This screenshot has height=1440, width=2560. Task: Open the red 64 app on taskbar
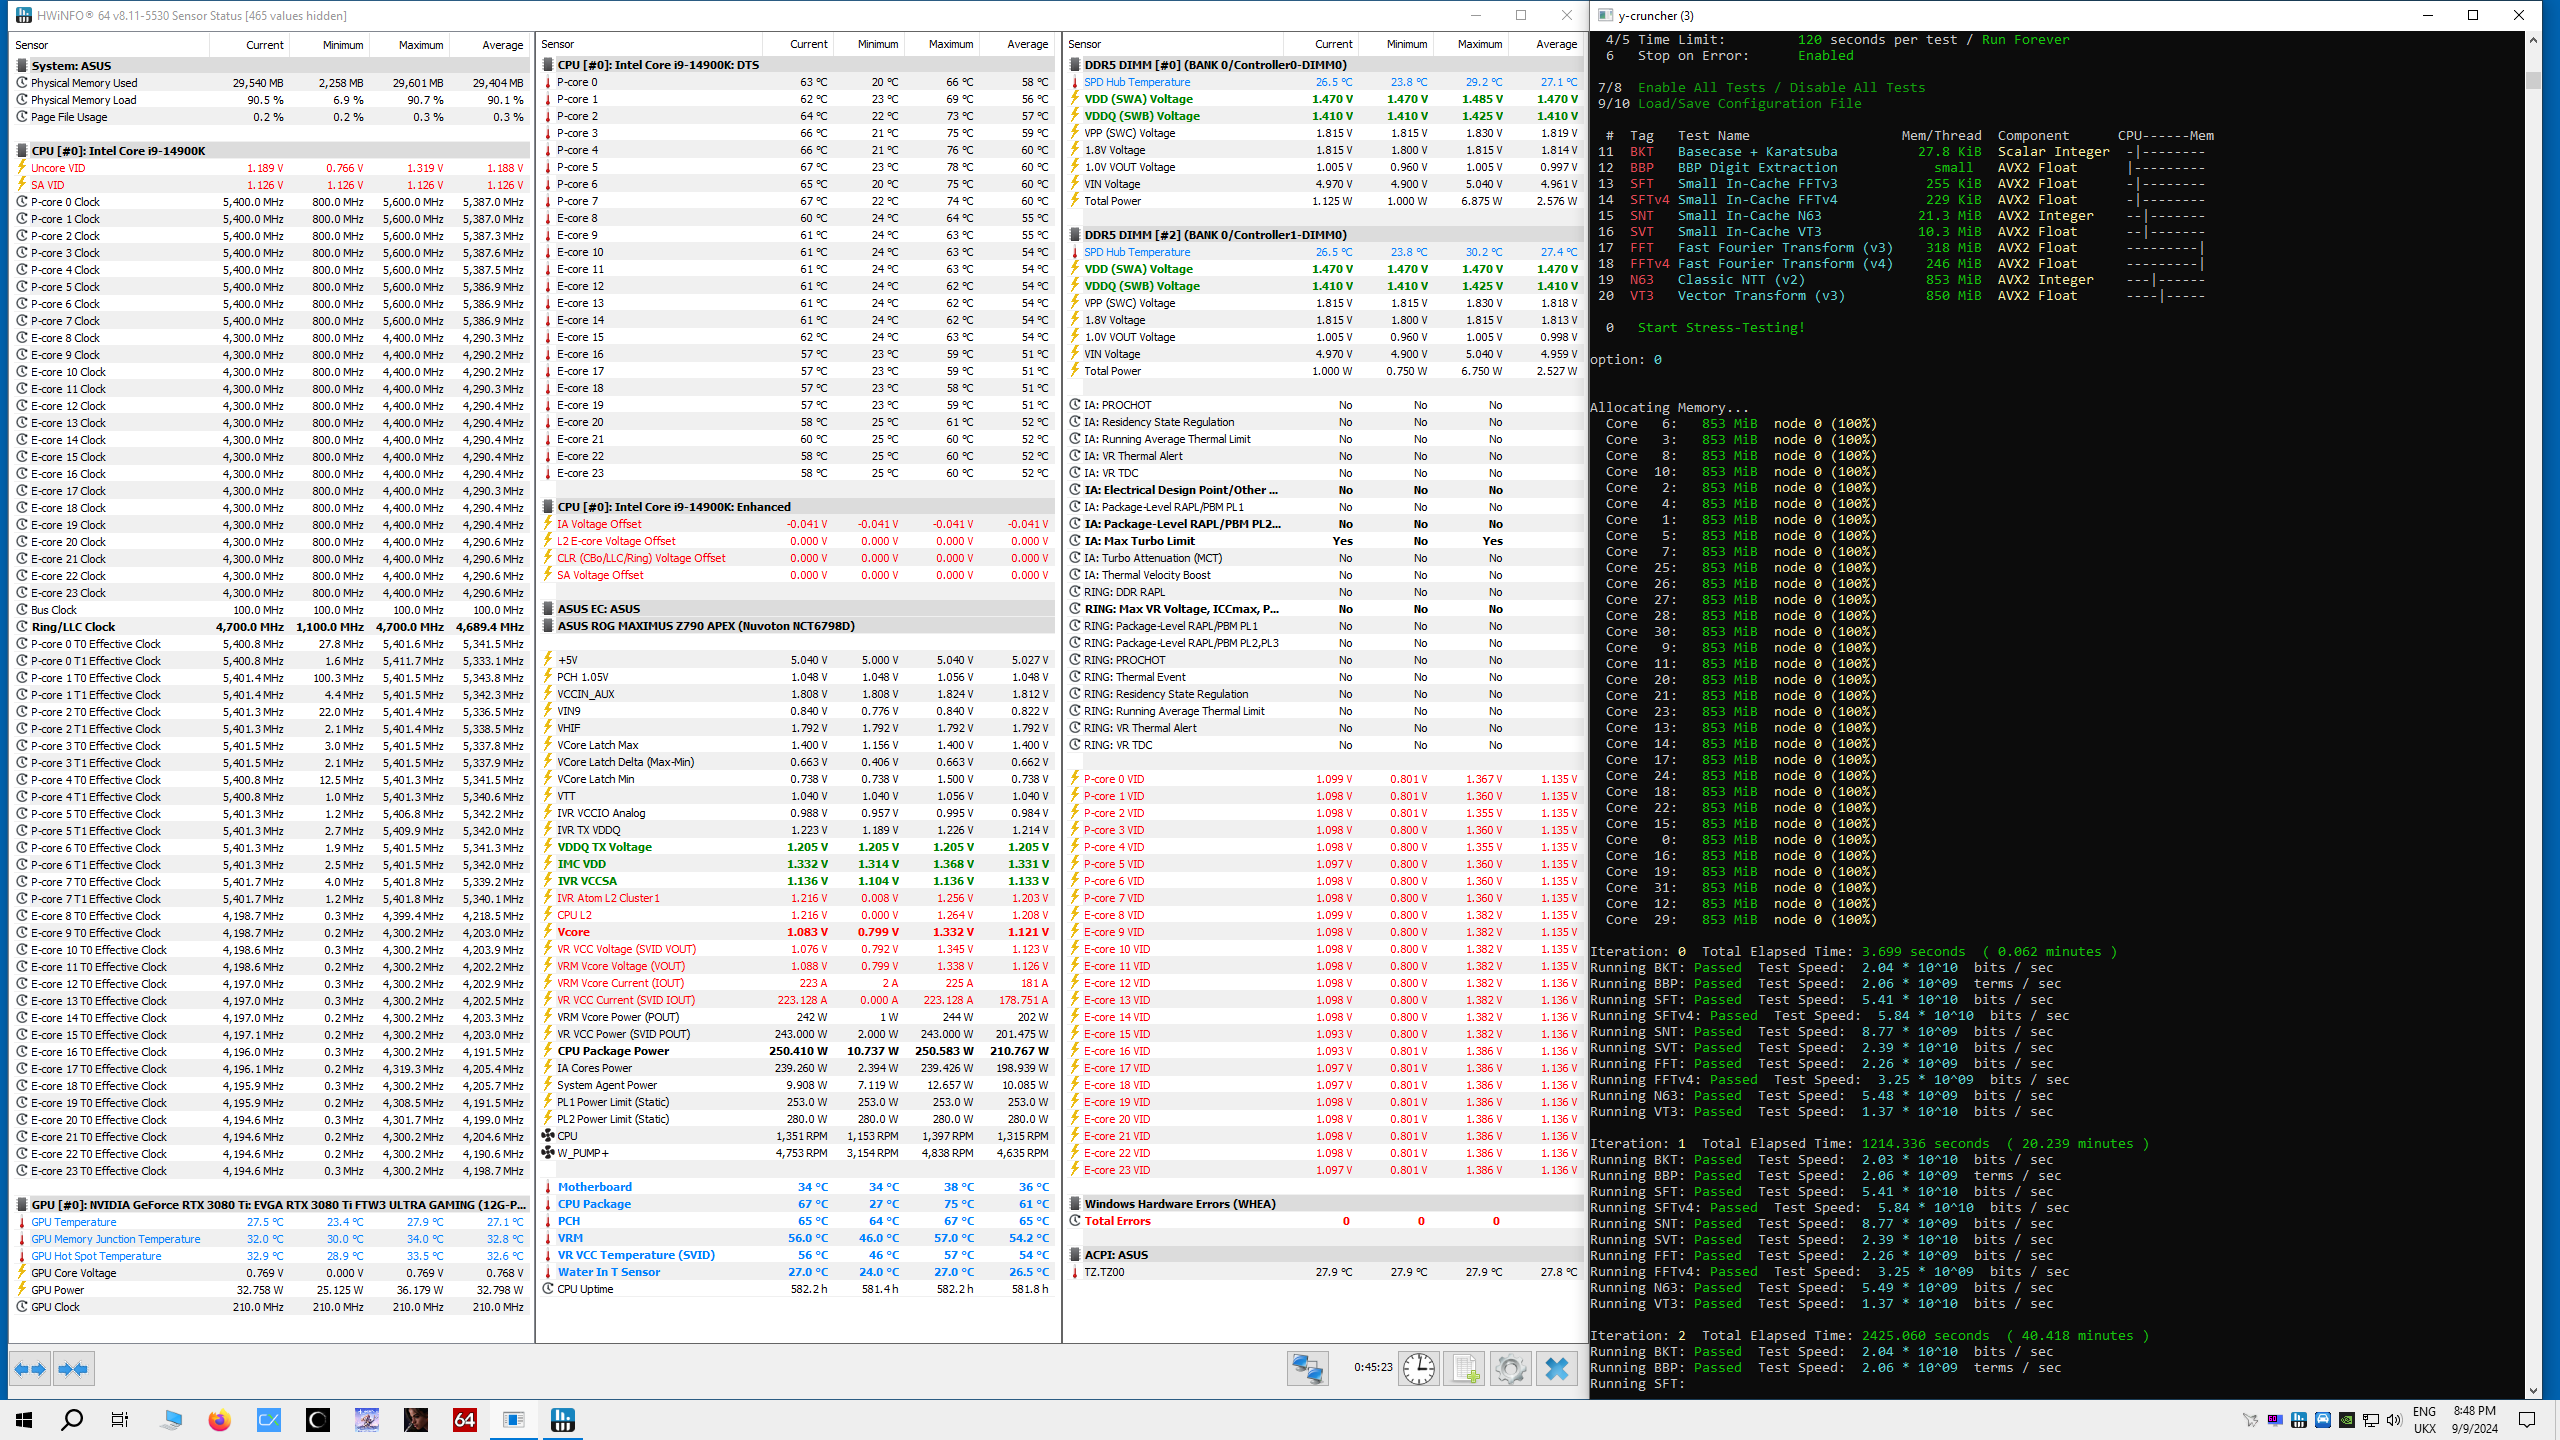[465, 1420]
